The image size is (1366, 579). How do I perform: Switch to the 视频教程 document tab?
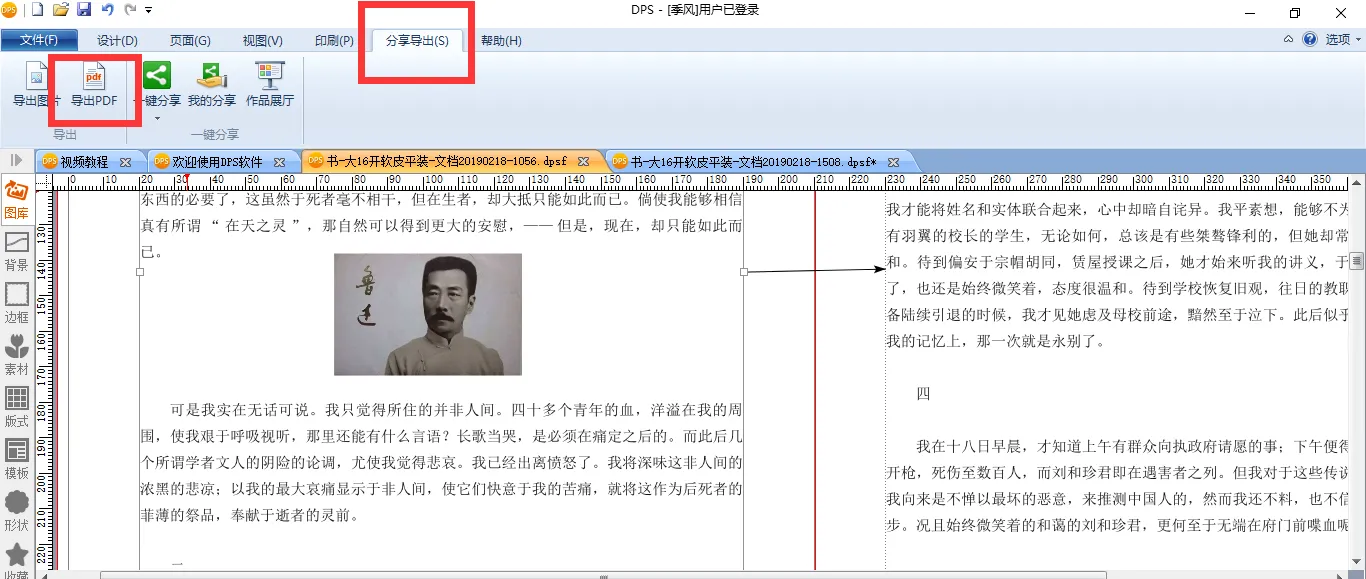[84, 161]
